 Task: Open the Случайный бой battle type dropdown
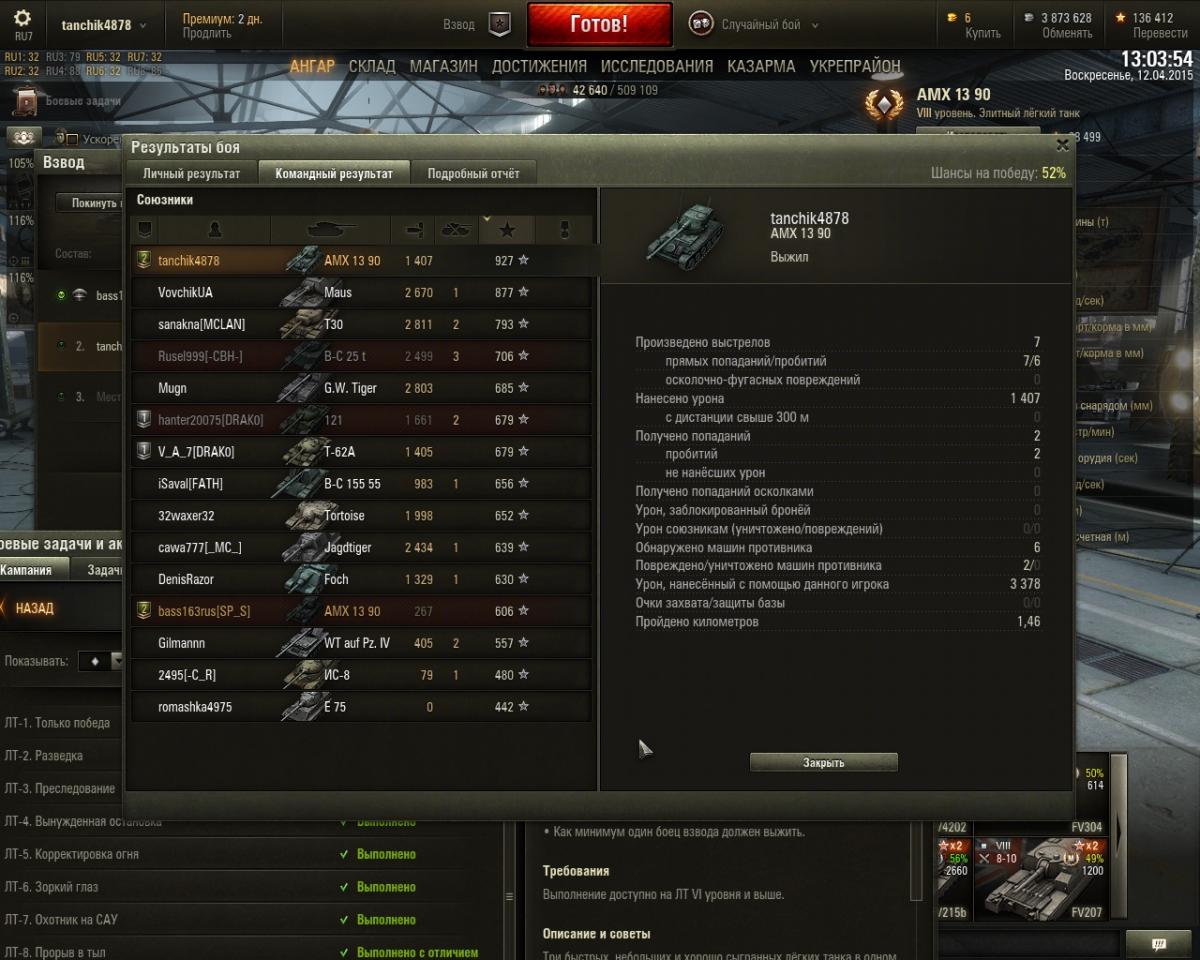(x=754, y=25)
